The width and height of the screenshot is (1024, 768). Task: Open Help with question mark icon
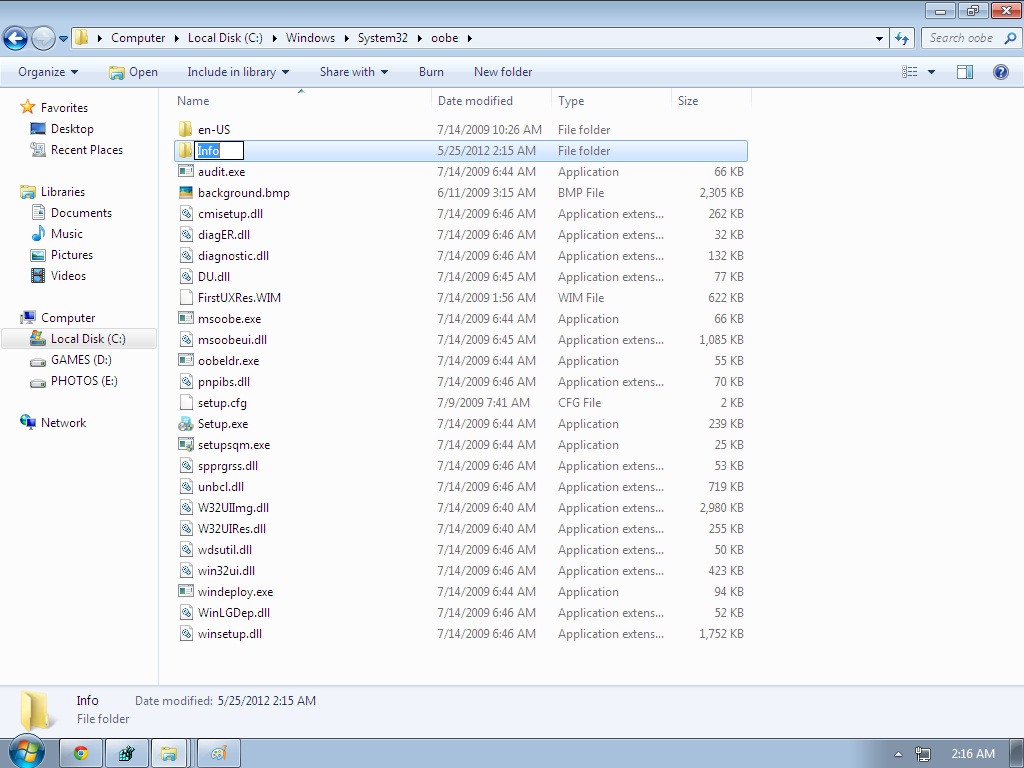tap(1000, 72)
